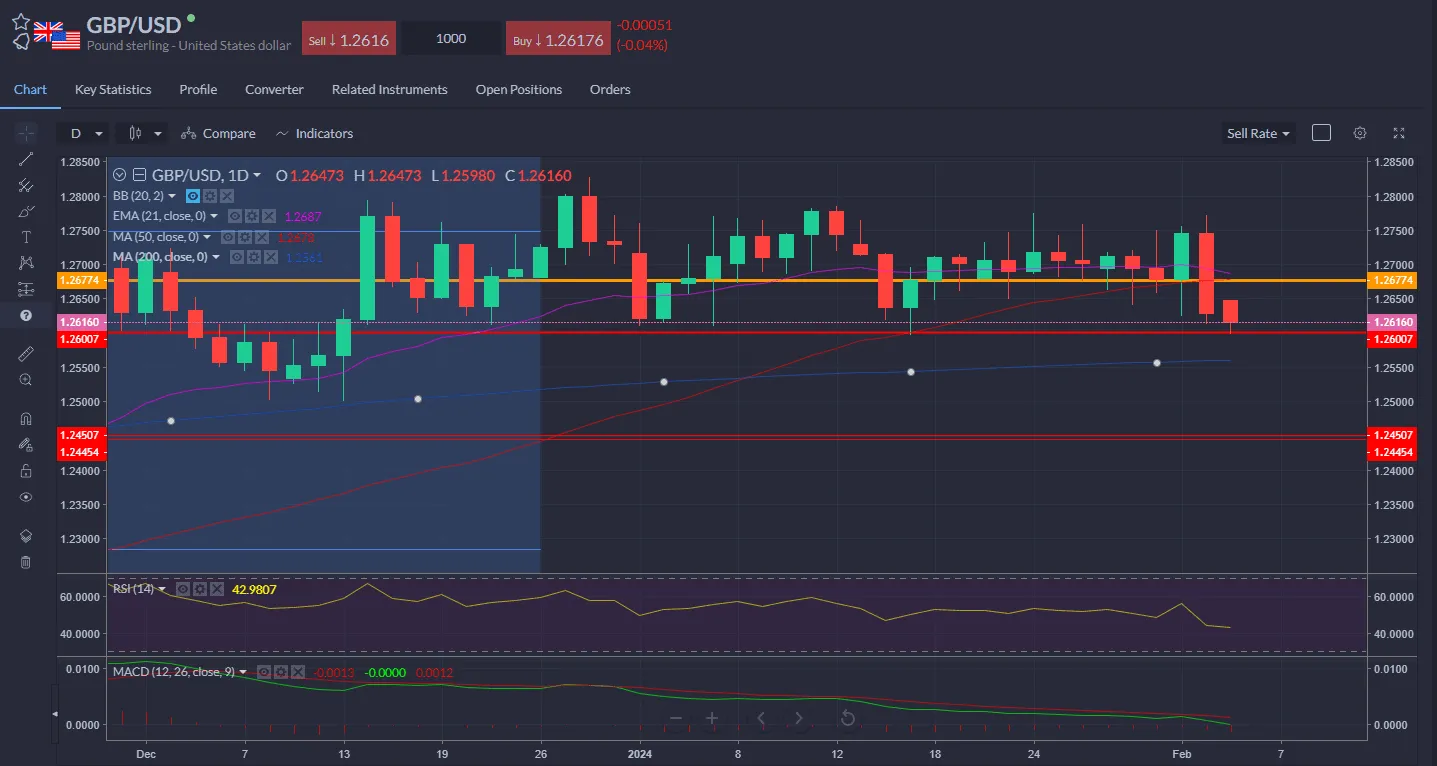Screen dimensions: 1437x766
Task: Open the Related Instruments tab
Action: (389, 89)
